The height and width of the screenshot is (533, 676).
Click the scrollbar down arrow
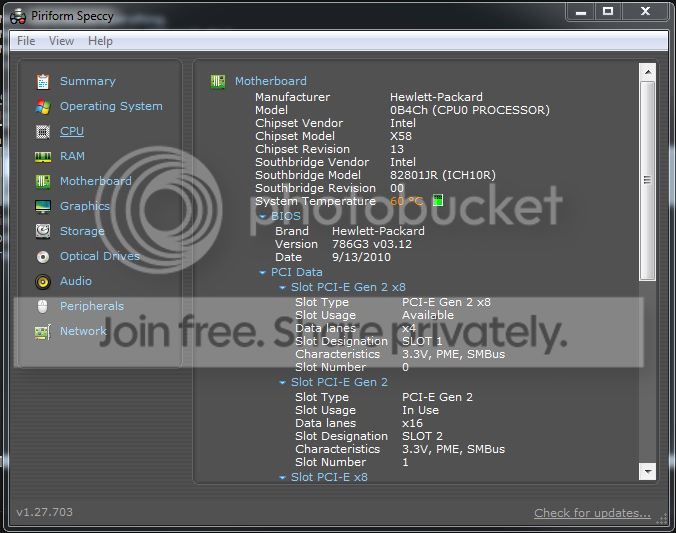tap(648, 472)
